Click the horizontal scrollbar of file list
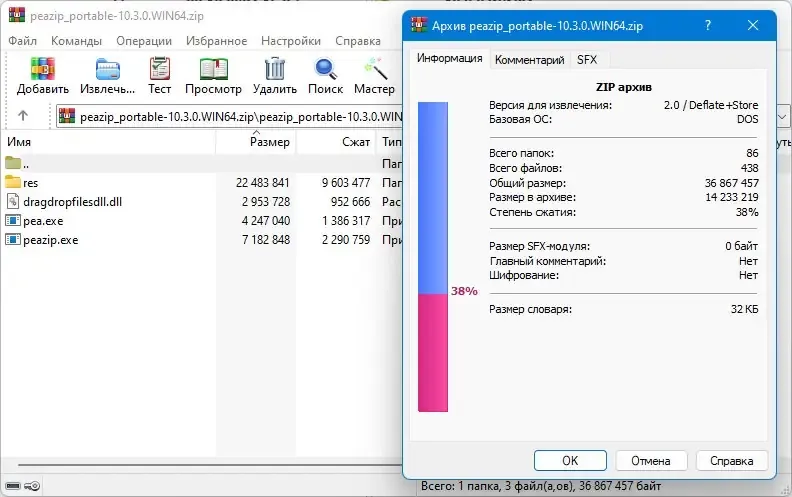The height and width of the screenshot is (497, 792). coord(210,465)
